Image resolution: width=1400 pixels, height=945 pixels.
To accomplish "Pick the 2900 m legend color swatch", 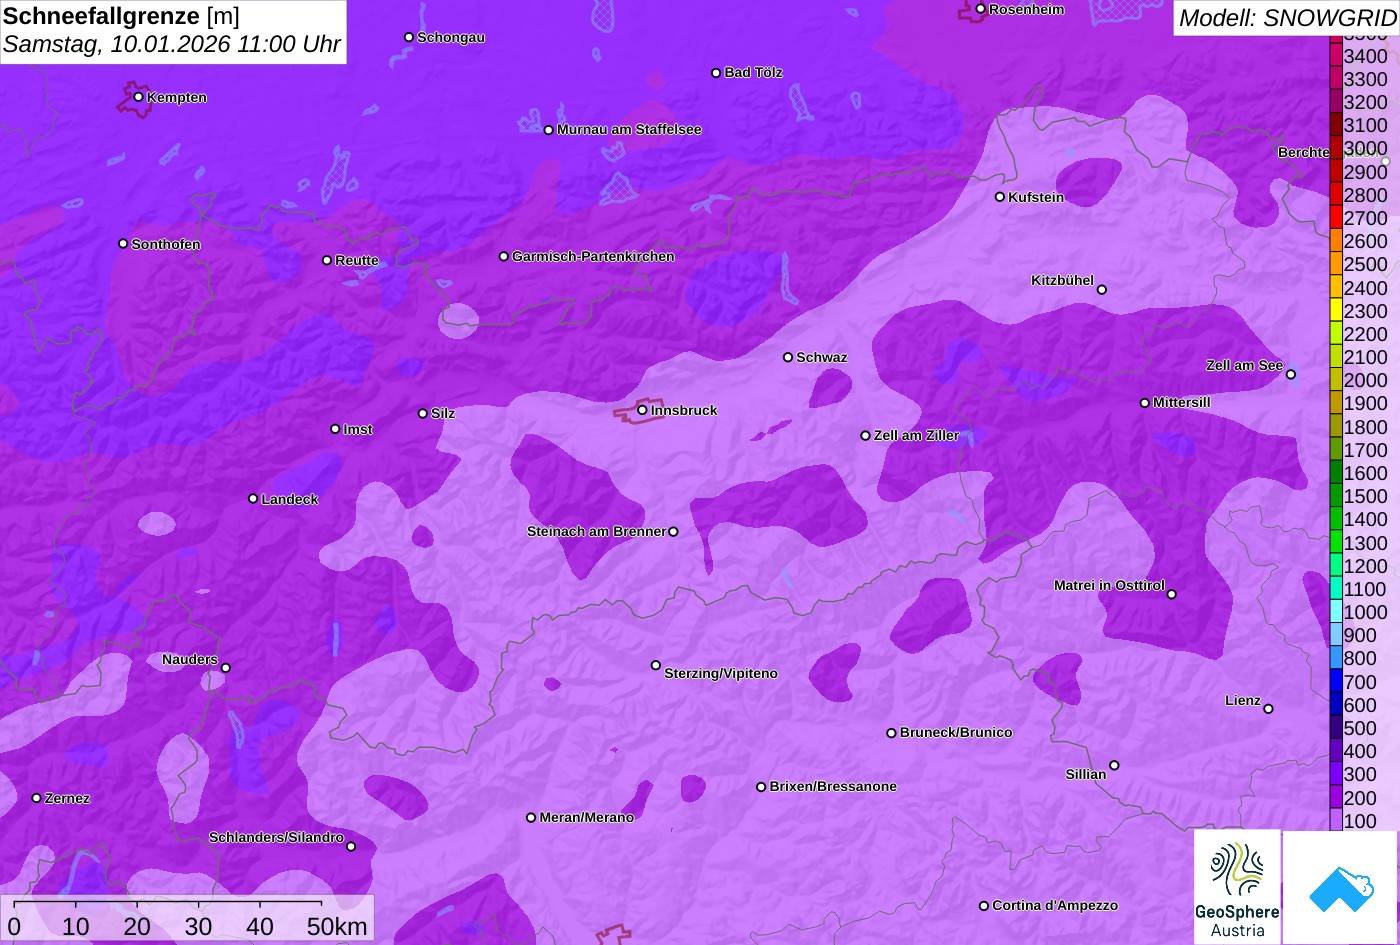I will (1335, 172).
